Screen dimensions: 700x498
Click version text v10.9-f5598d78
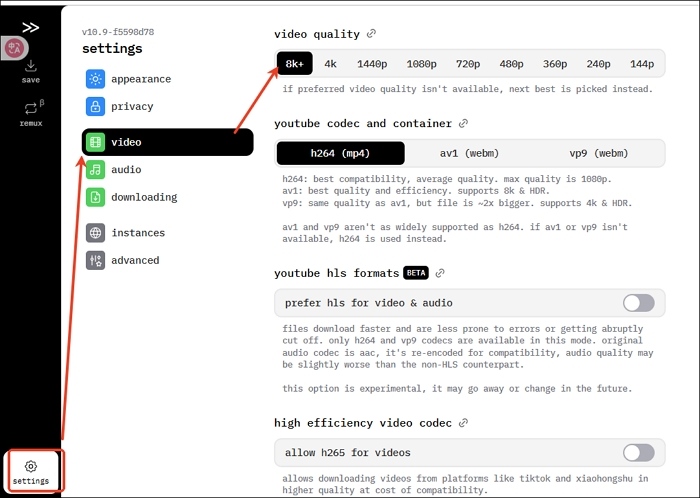point(118,32)
